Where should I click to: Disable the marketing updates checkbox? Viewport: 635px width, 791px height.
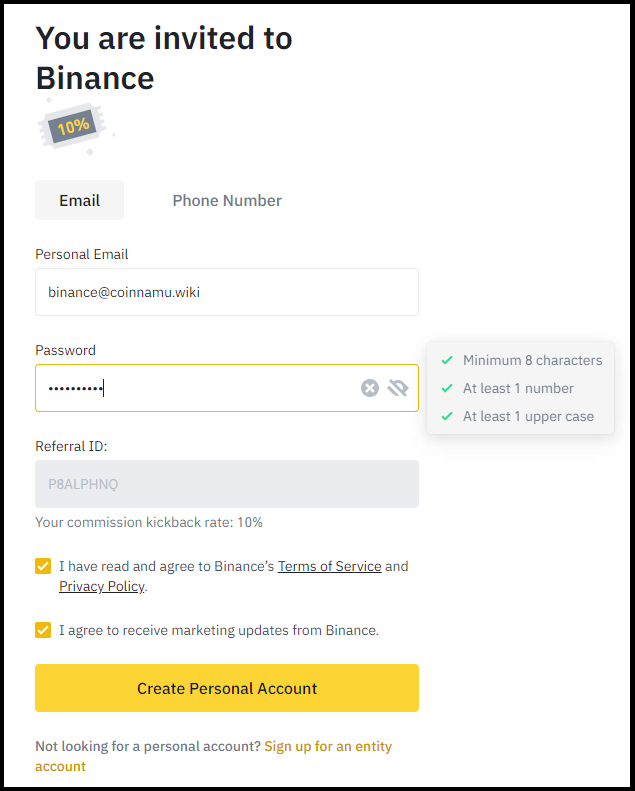coord(43,630)
